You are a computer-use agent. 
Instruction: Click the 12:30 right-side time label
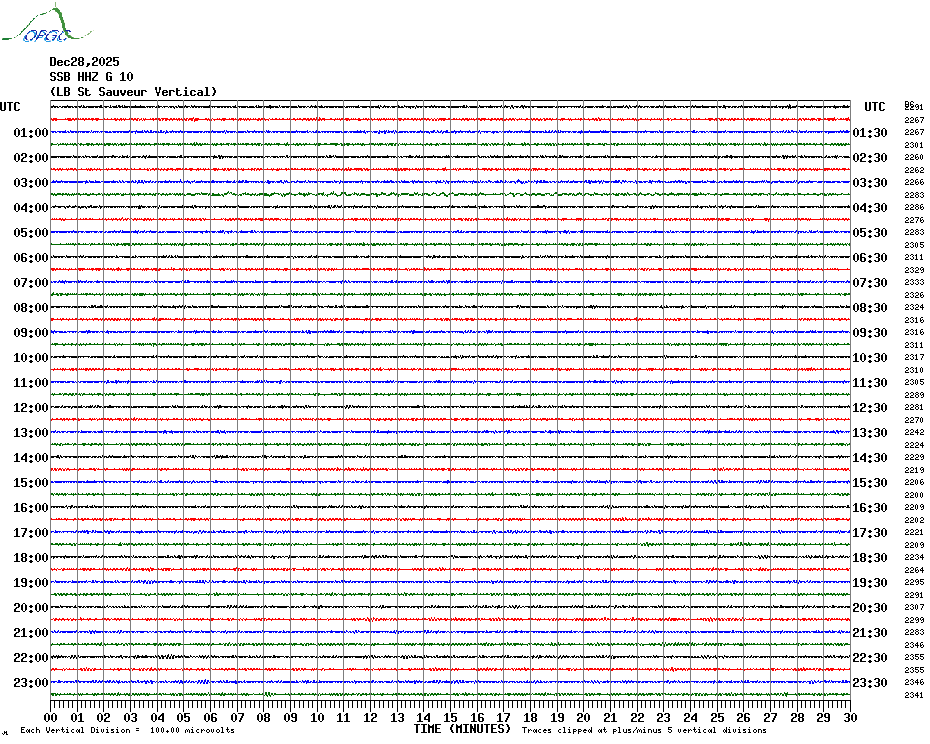(870, 408)
